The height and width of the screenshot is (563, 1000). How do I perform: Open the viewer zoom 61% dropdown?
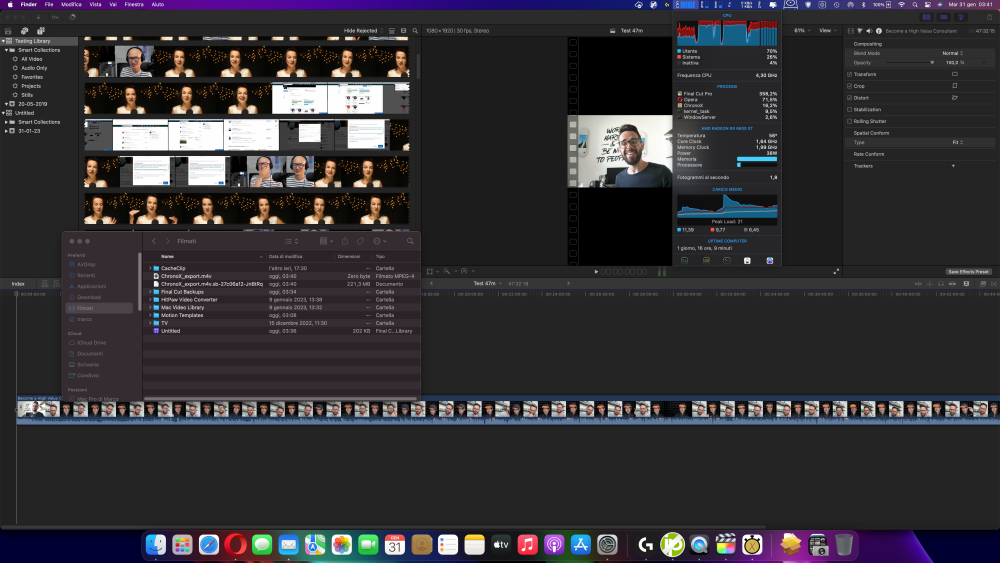pos(802,31)
